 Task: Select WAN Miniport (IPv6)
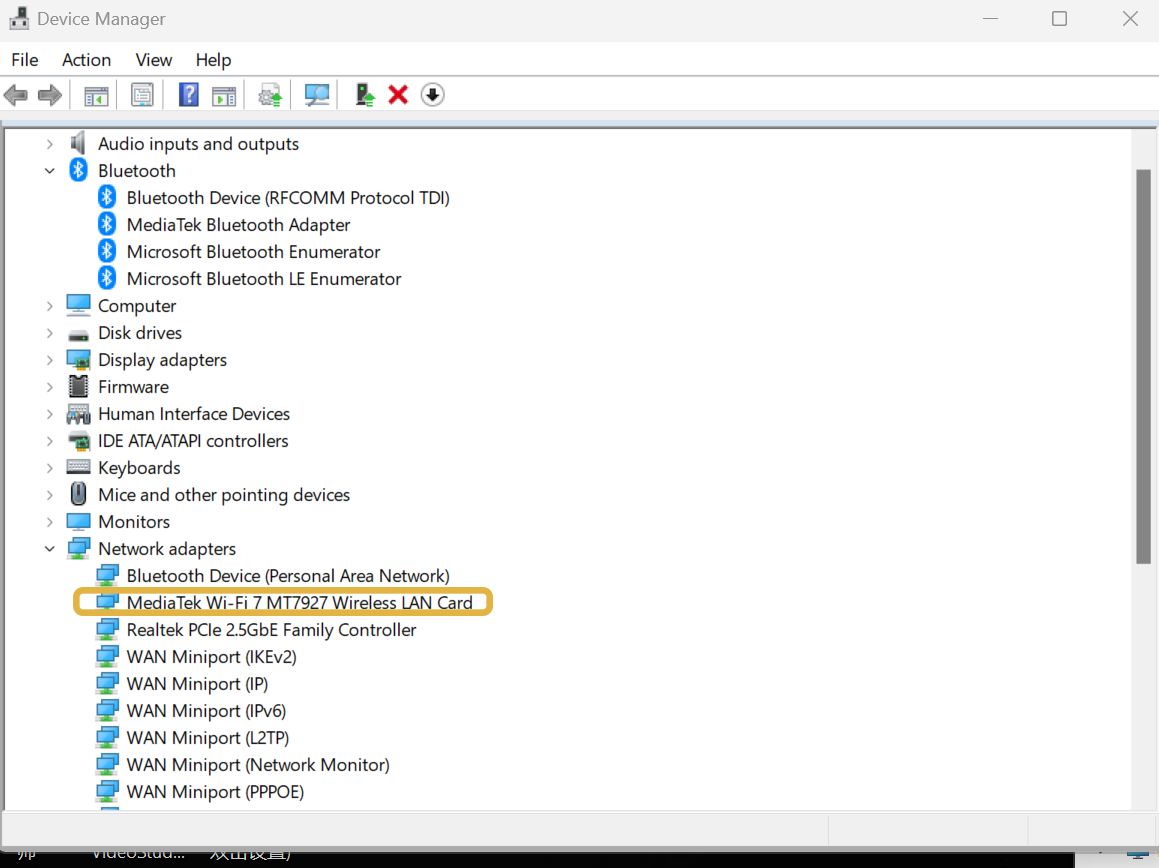[x=206, y=711]
